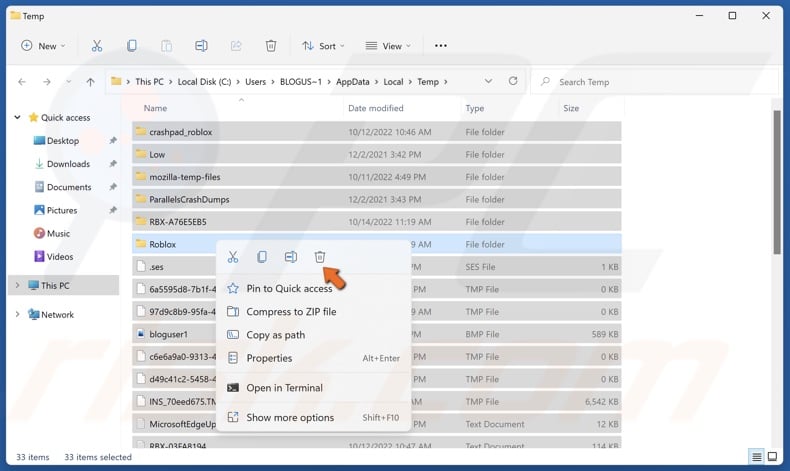Select the Roblox folder row

pyautogui.click(x=377, y=244)
